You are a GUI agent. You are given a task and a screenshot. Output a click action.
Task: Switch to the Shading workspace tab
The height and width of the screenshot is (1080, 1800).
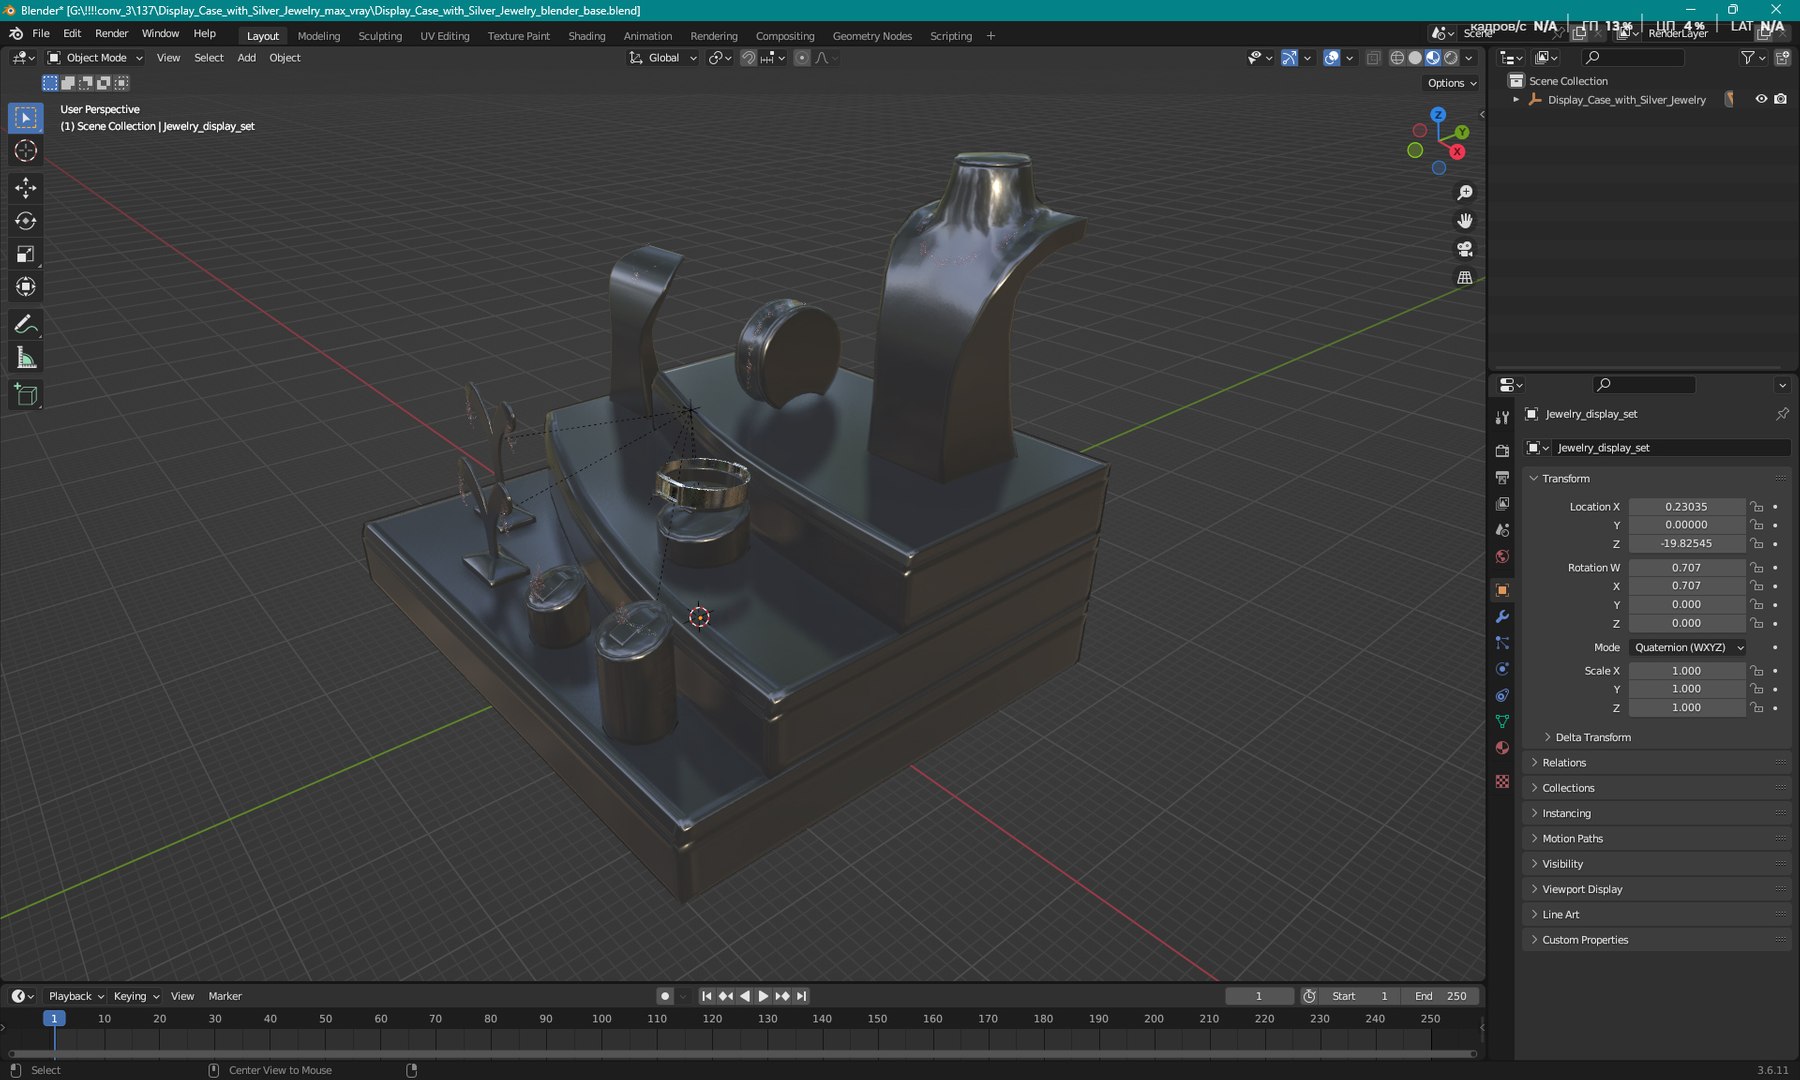click(586, 36)
